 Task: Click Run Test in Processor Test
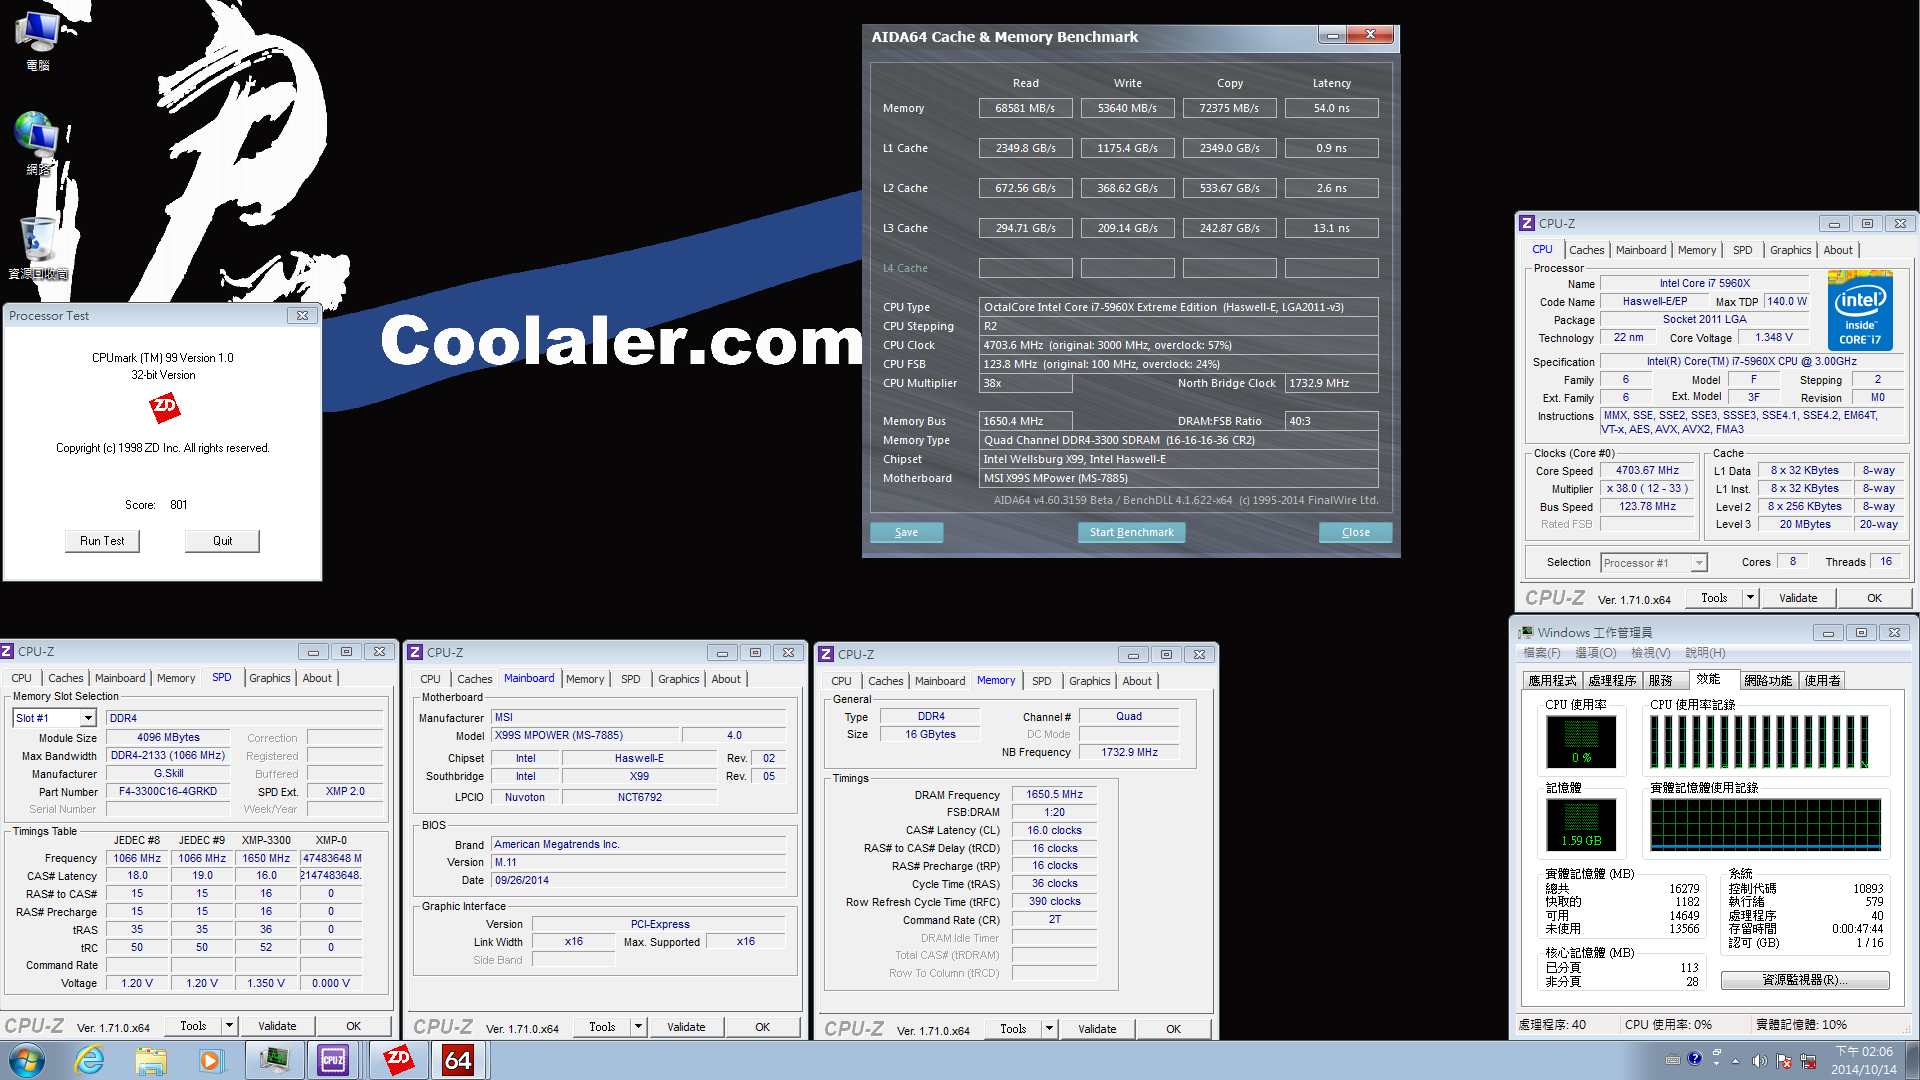pos(102,541)
